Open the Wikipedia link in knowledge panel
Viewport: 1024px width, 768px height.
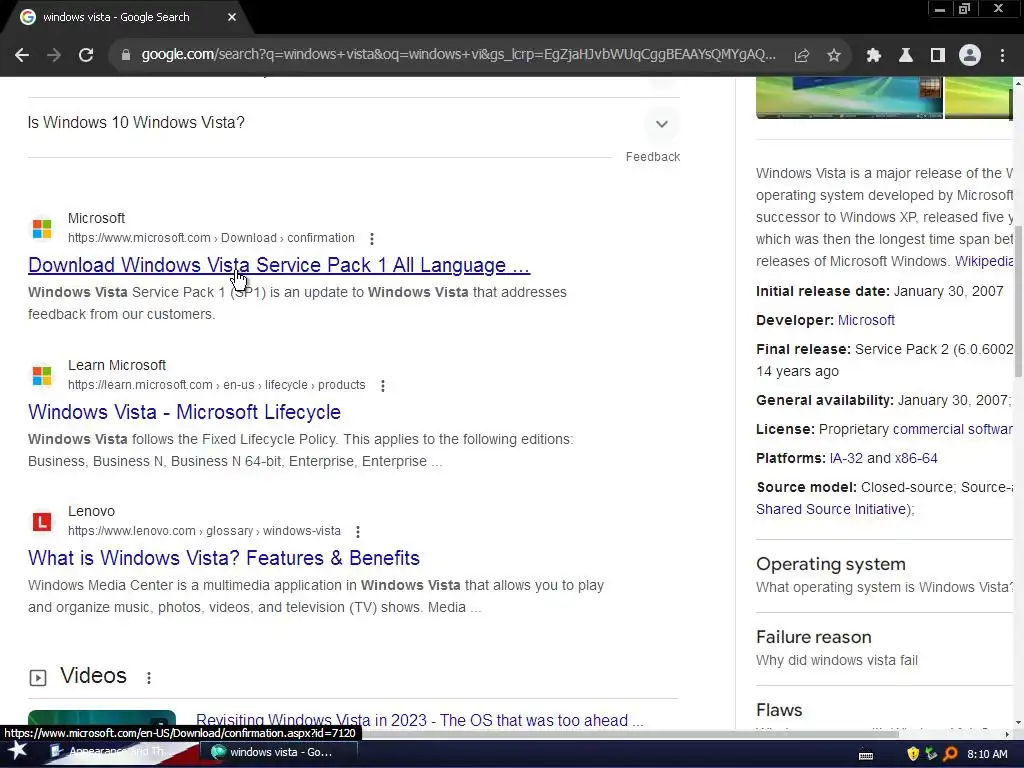(x=984, y=261)
